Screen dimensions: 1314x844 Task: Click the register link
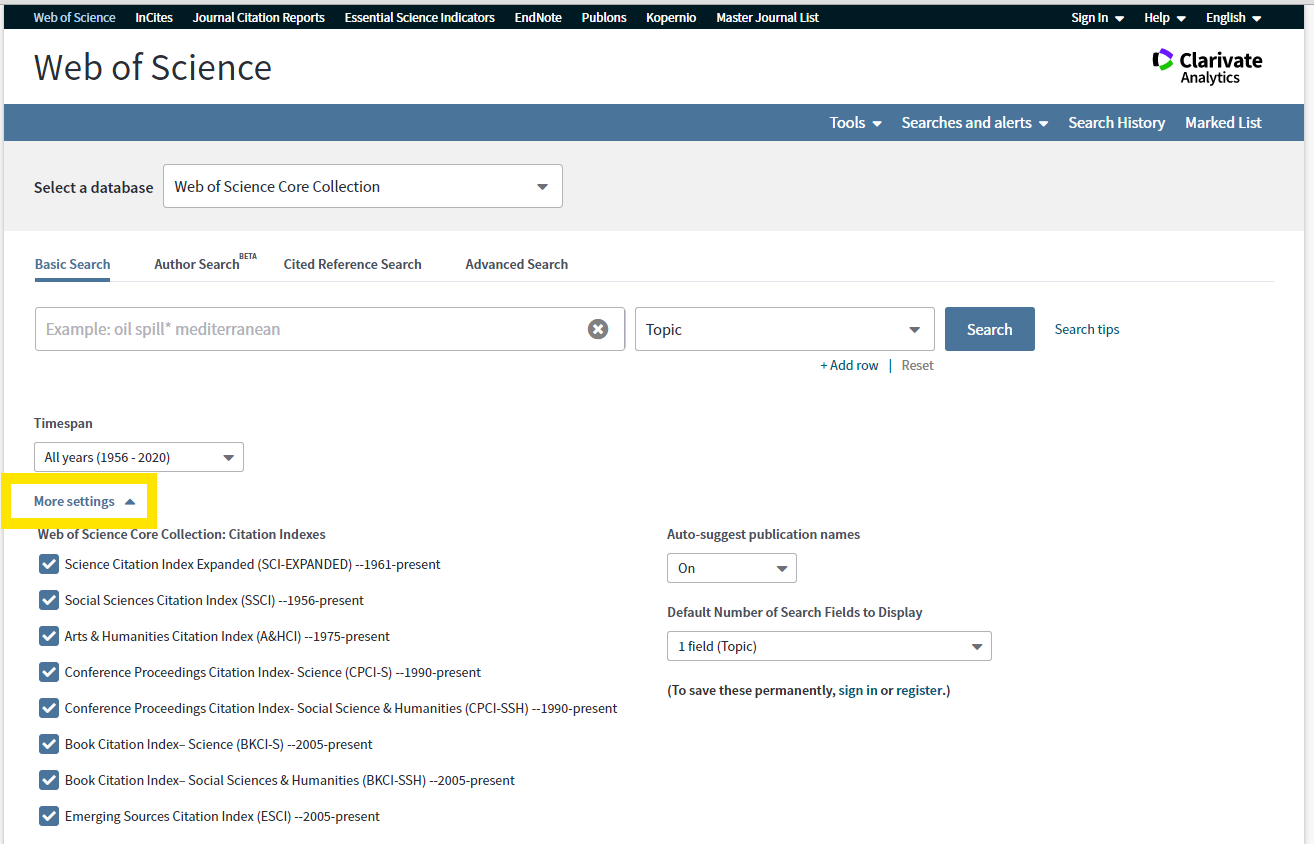[919, 690]
